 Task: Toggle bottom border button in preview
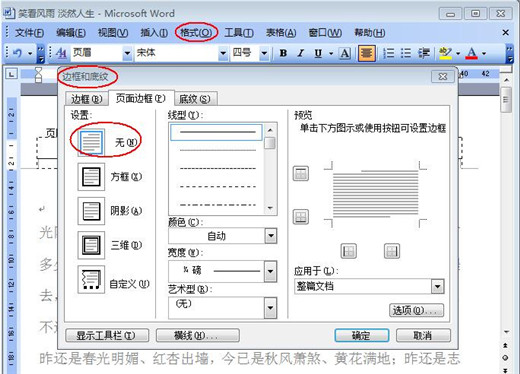click(301, 217)
